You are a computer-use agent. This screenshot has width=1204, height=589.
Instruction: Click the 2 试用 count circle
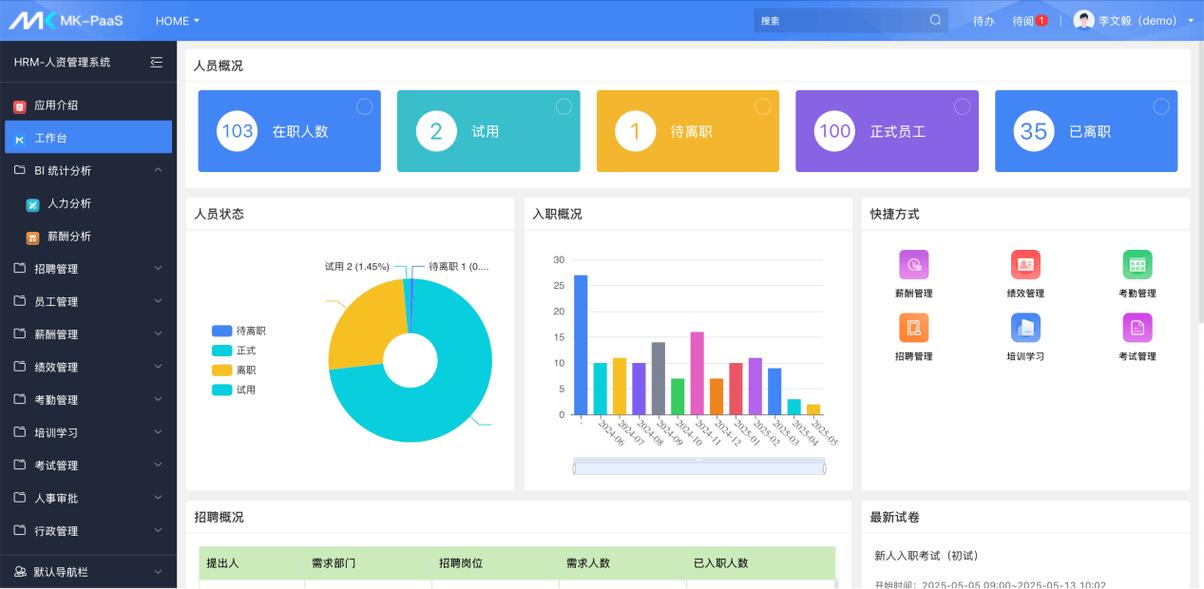click(x=436, y=131)
